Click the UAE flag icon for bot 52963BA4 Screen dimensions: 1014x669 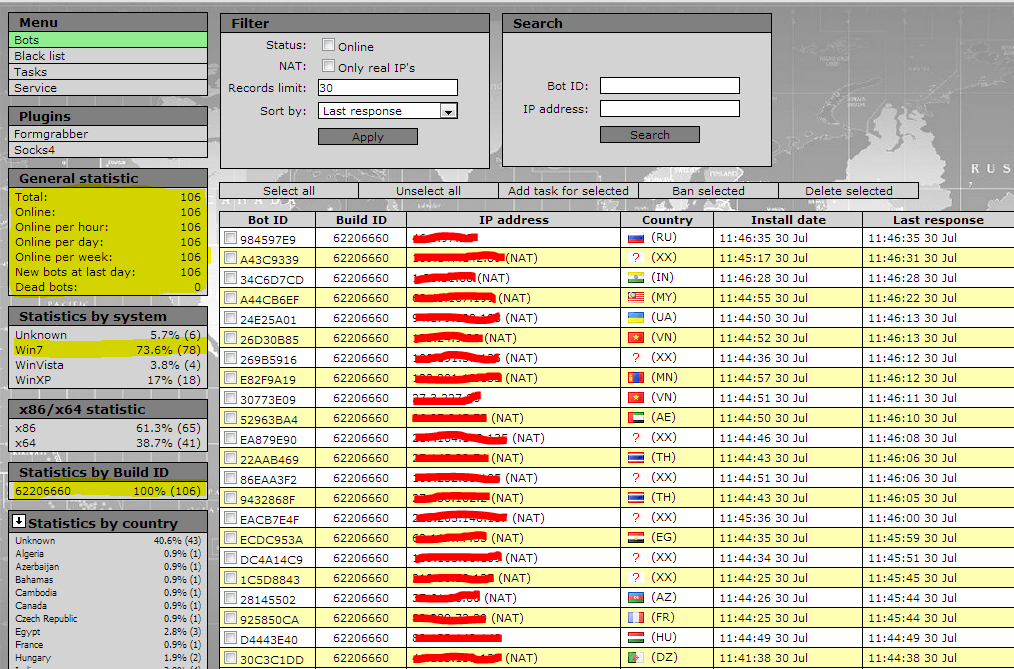point(636,418)
